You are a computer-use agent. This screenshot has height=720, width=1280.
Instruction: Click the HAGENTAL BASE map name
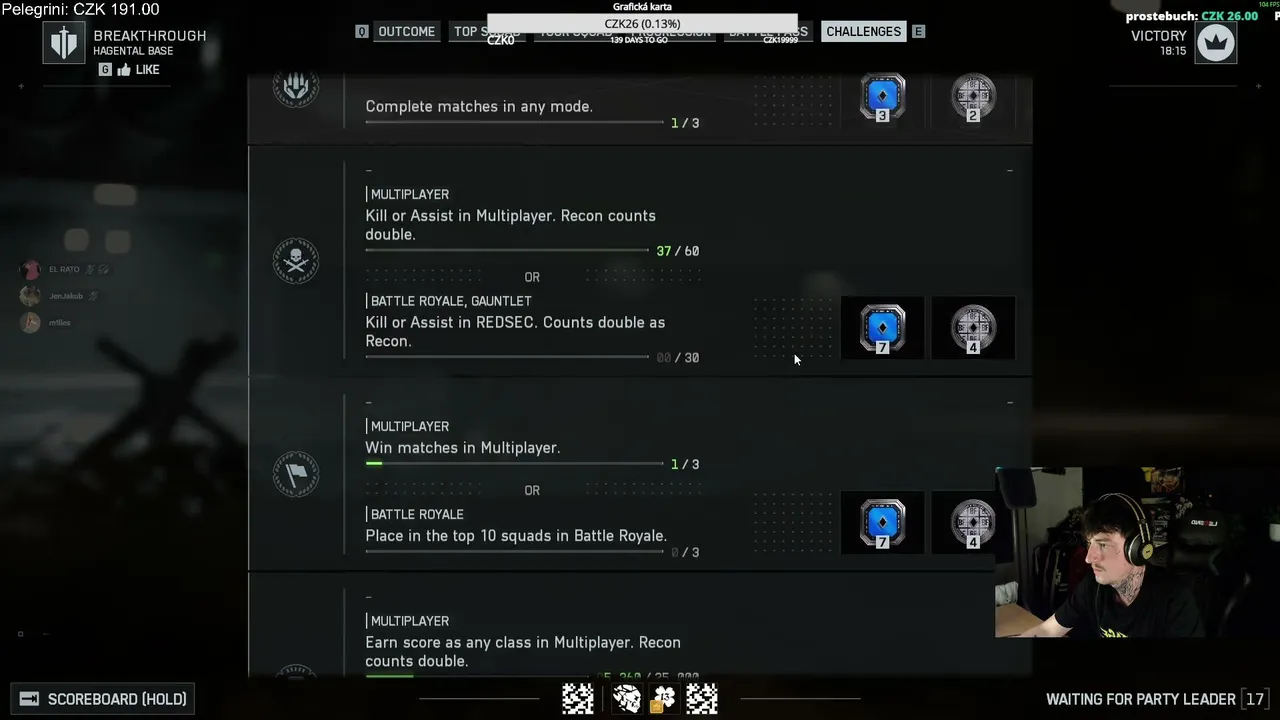click(133, 51)
